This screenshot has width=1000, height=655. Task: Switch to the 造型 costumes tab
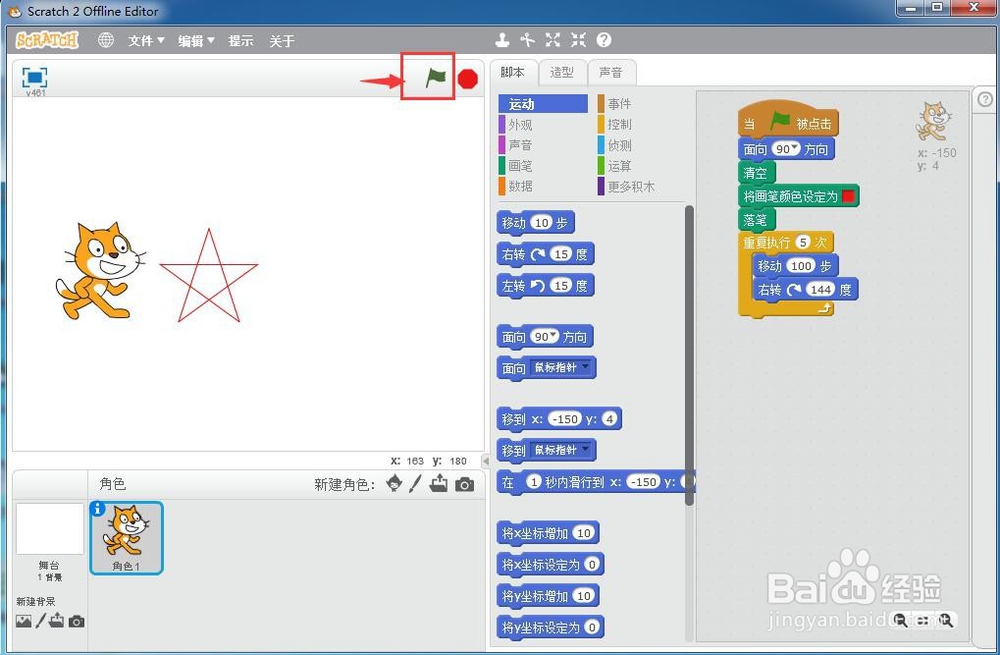click(562, 73)
